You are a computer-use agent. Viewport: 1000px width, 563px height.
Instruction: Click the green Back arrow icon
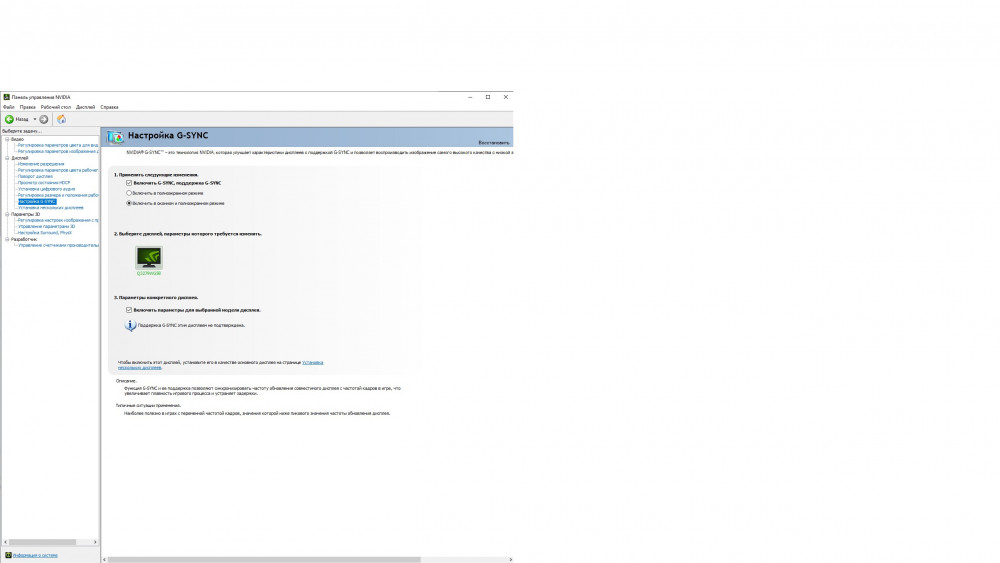click(9, 119)
